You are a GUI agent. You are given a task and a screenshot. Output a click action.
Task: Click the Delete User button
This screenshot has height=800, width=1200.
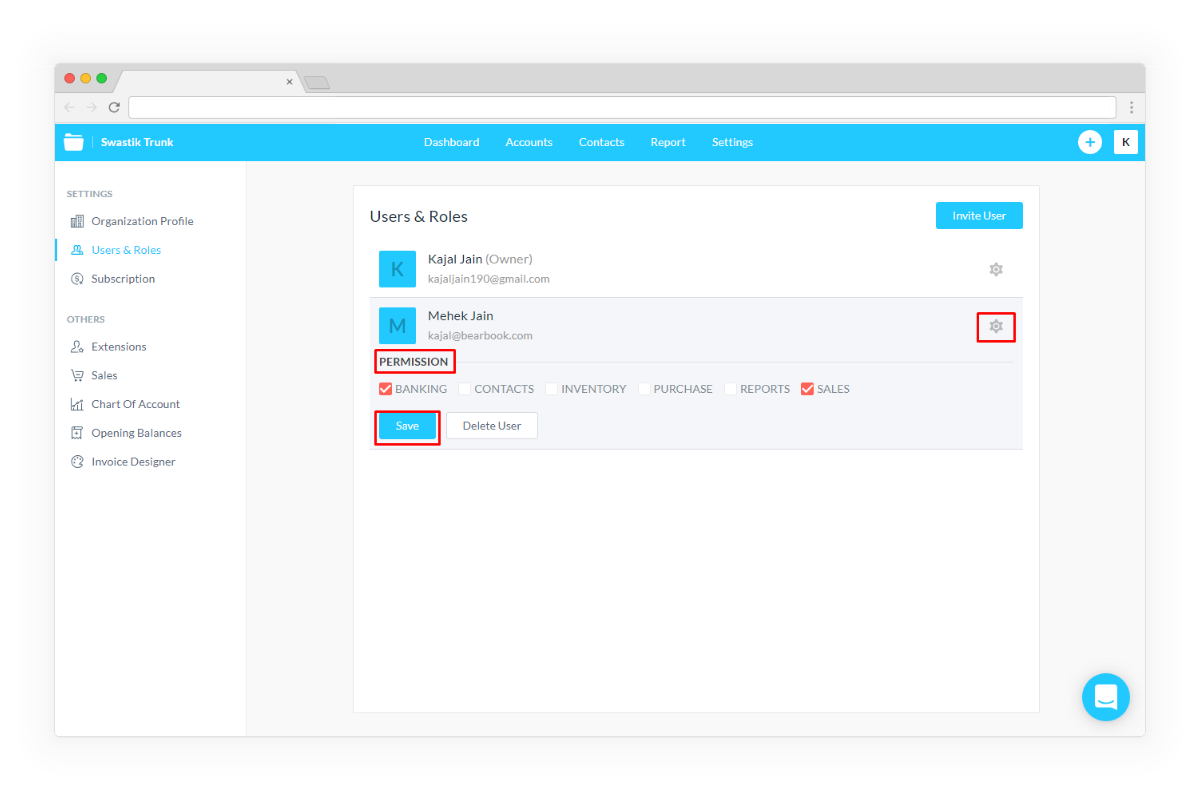point(492,426)
